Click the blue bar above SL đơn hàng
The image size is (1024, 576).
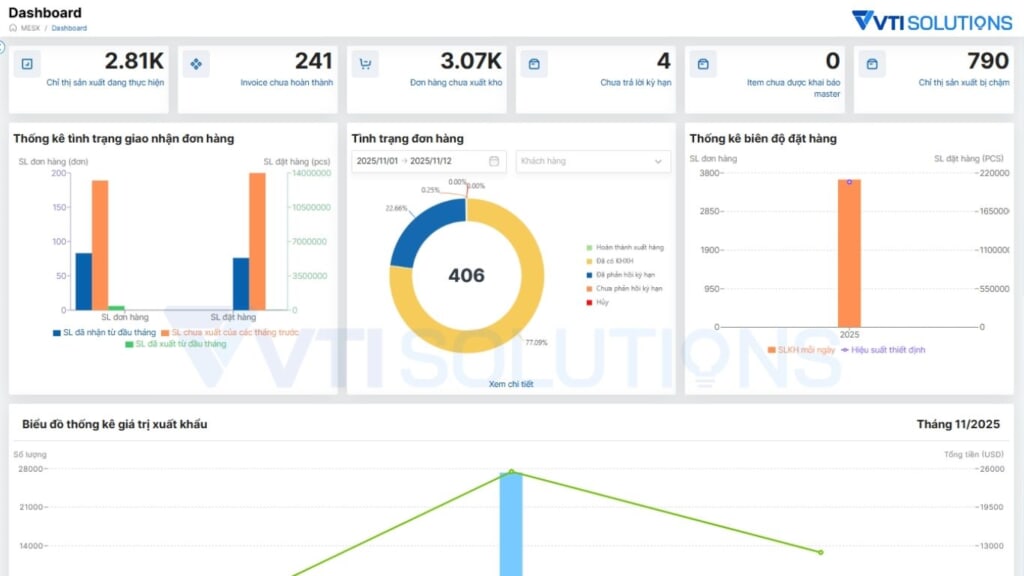(84, 281)
